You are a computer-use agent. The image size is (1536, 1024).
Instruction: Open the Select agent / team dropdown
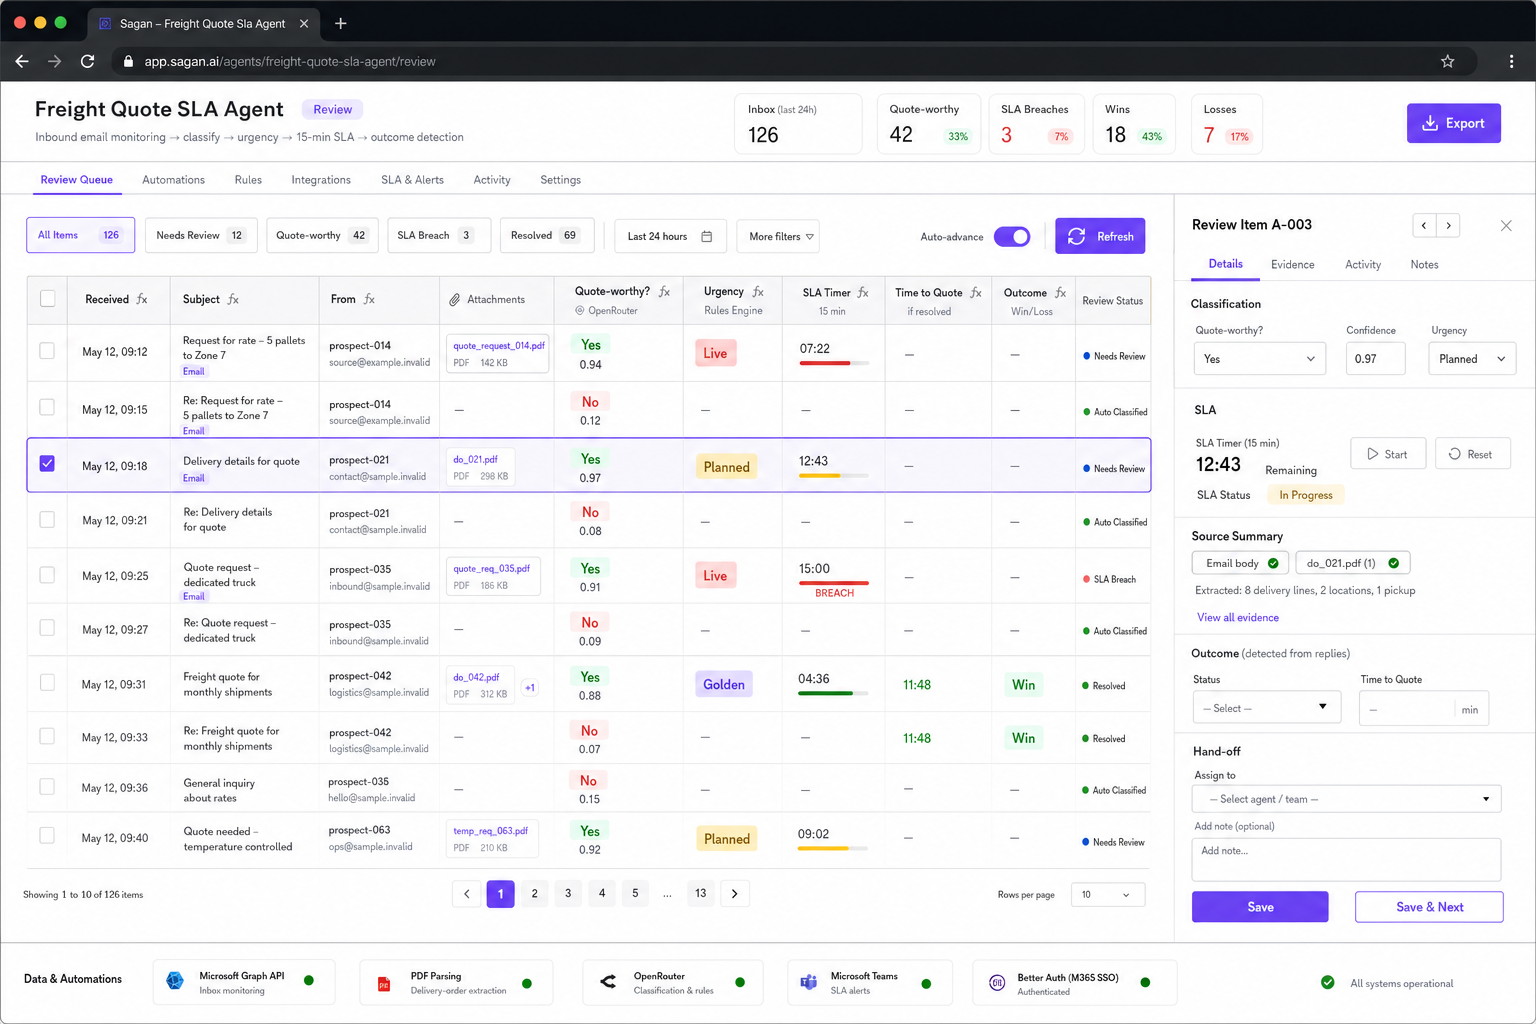click(1346, 799)
